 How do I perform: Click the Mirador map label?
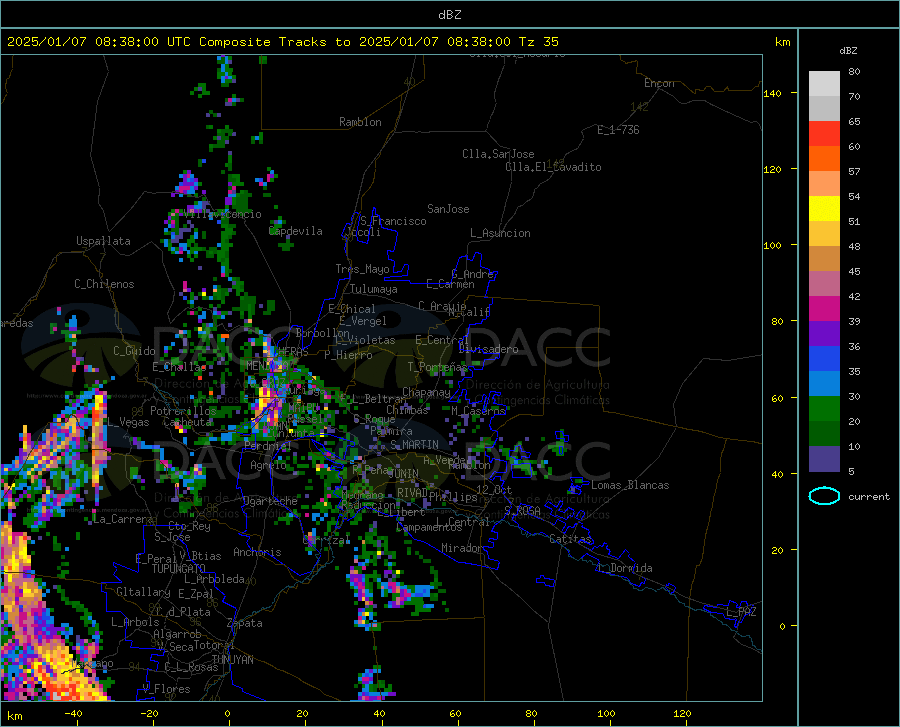(x=461, y=548)
